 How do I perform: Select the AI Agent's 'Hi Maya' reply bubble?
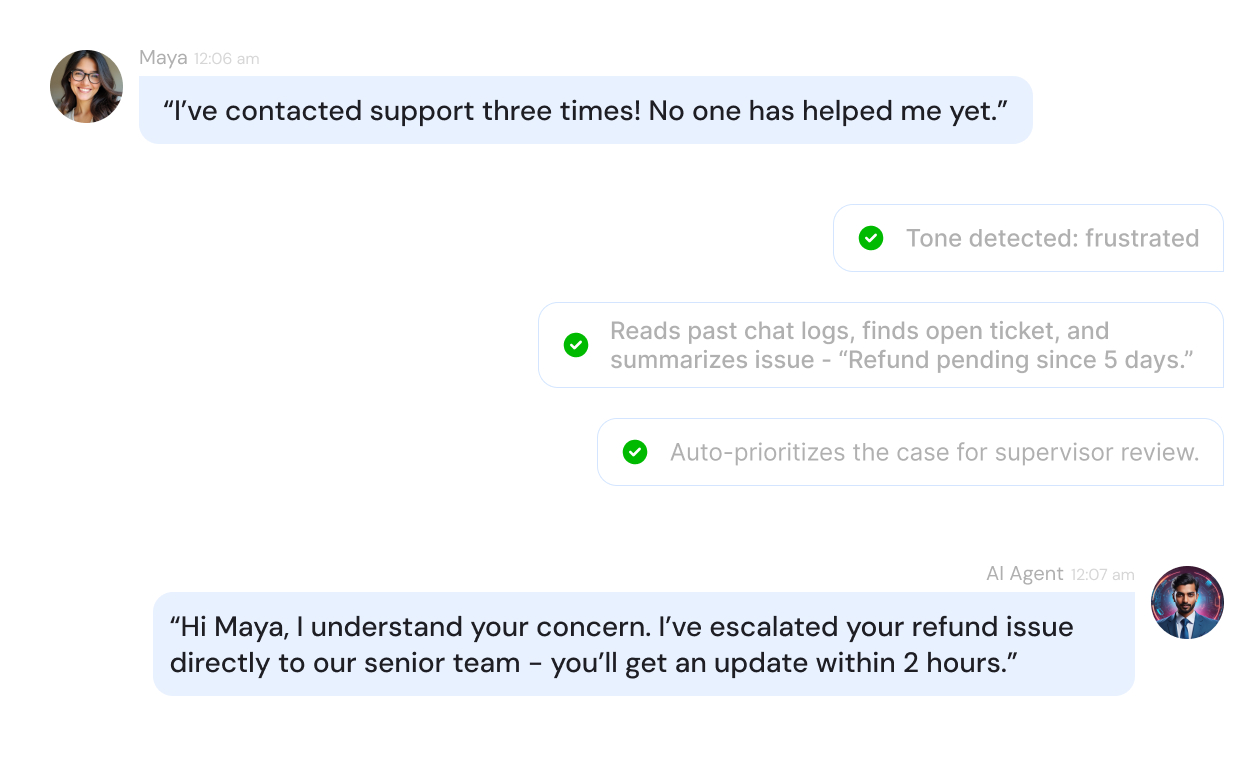643,644
